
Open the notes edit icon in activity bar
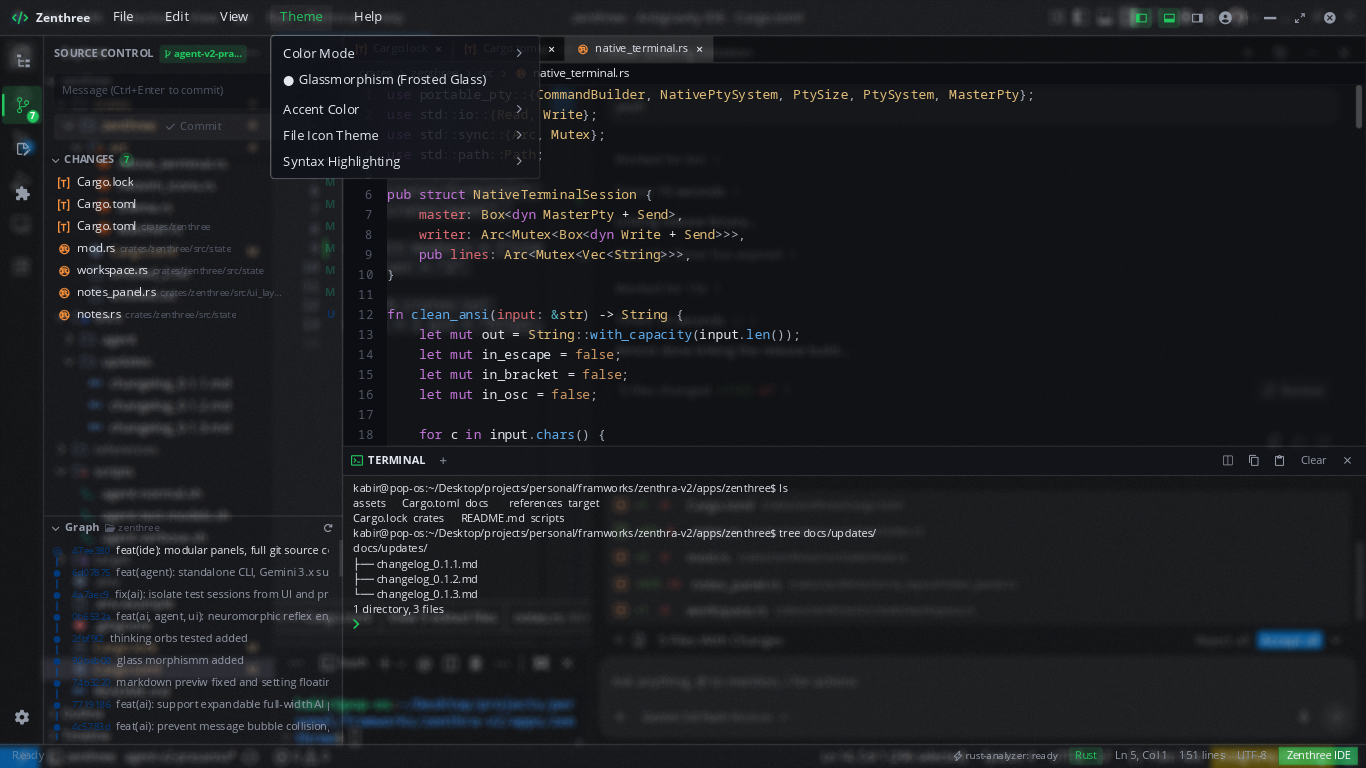pyautogui.click(x=21, y=149)
